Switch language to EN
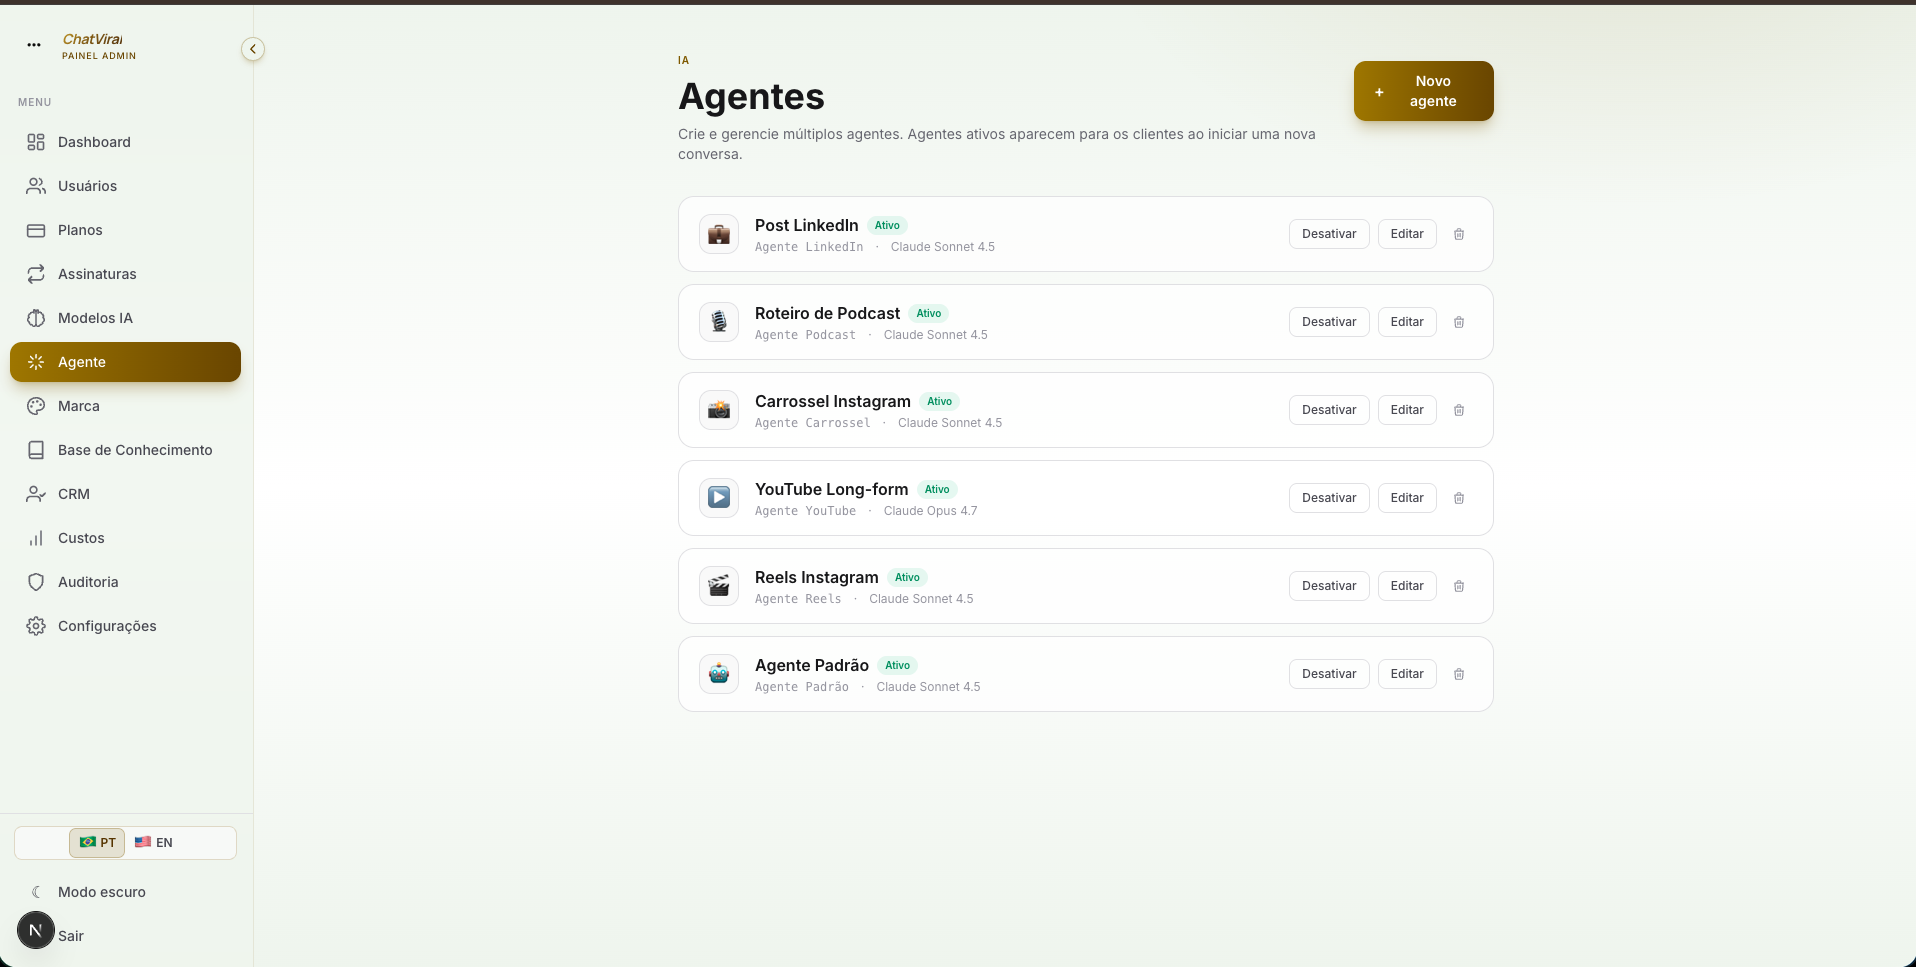Viewport: 1916px width, 967px height. click(x=154, y=842)
